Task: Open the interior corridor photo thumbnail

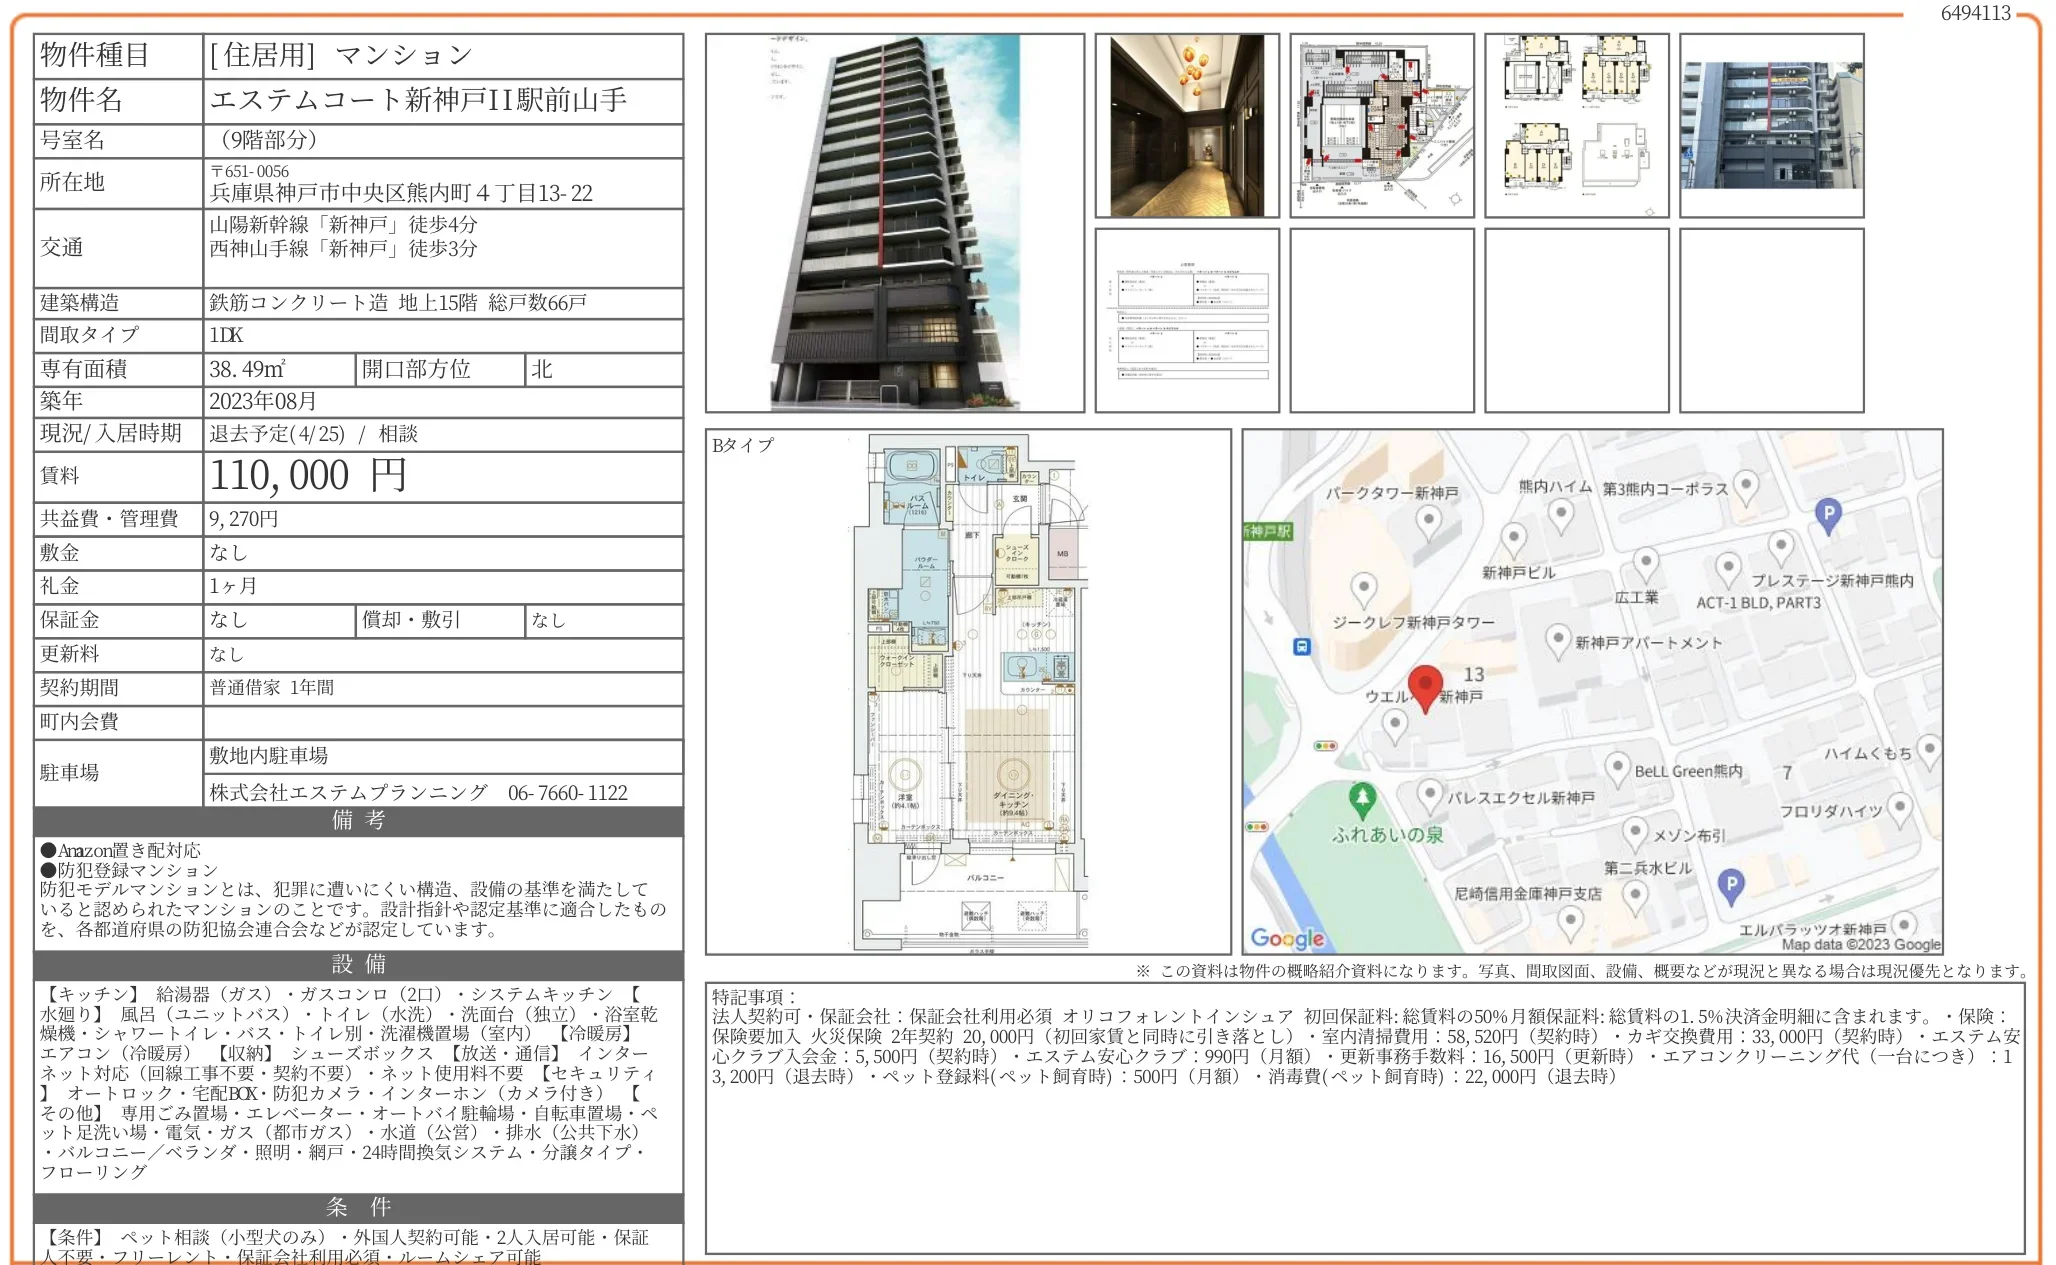Action: (1187, 126)
